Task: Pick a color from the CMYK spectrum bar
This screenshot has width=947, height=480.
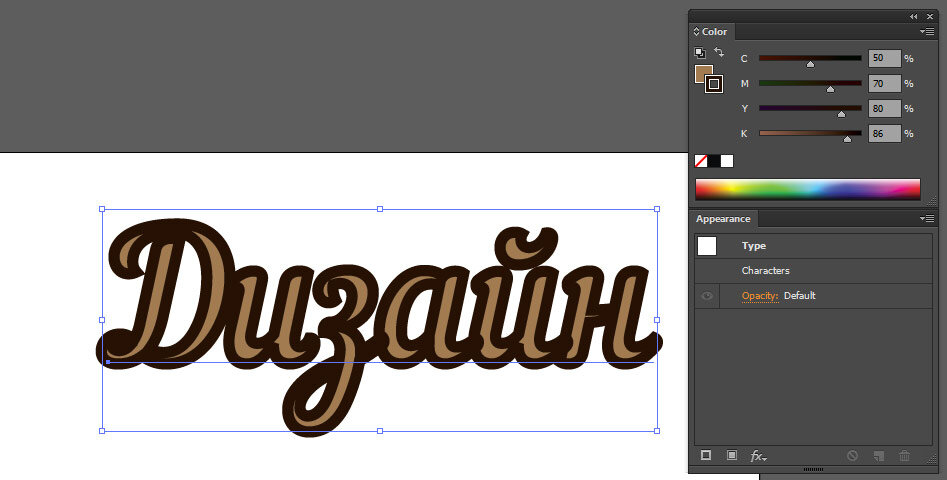Action: coord(807,189)
